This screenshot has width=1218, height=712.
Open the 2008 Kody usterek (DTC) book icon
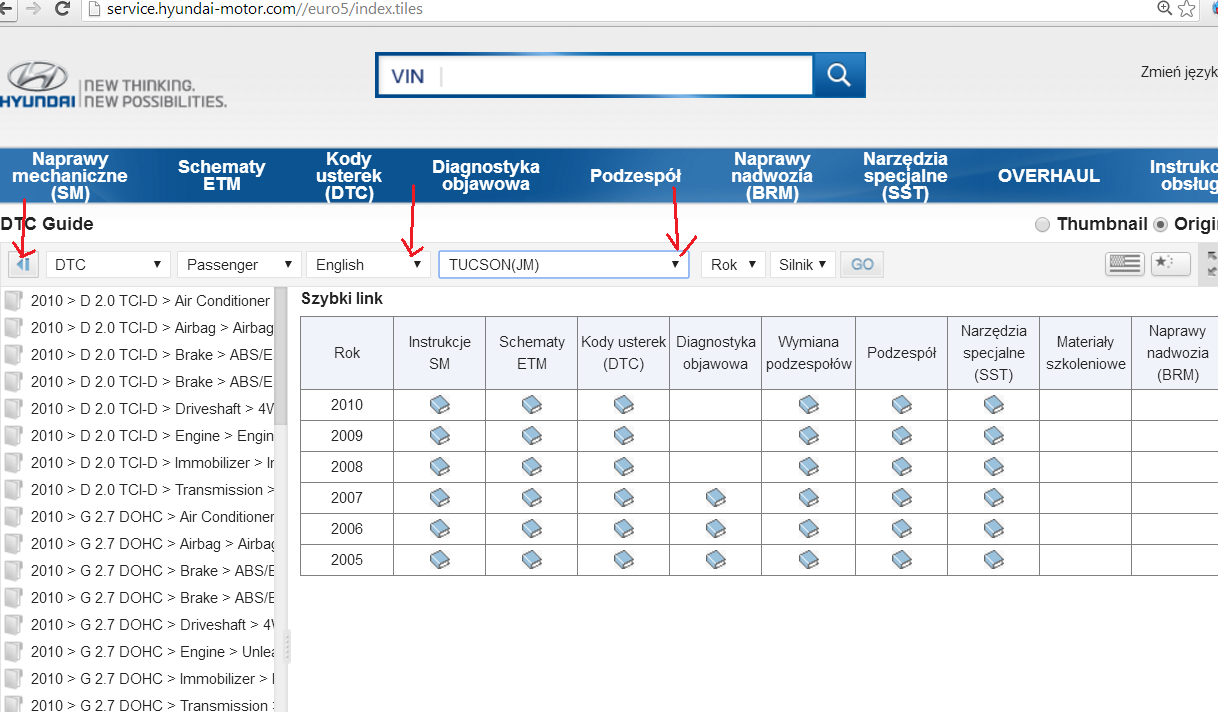click(624, 466)
